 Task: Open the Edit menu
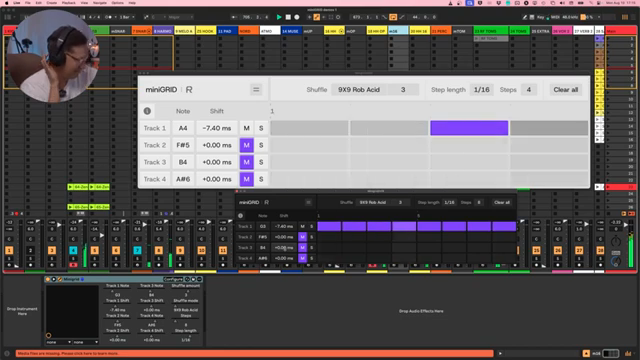pos(38,3)
